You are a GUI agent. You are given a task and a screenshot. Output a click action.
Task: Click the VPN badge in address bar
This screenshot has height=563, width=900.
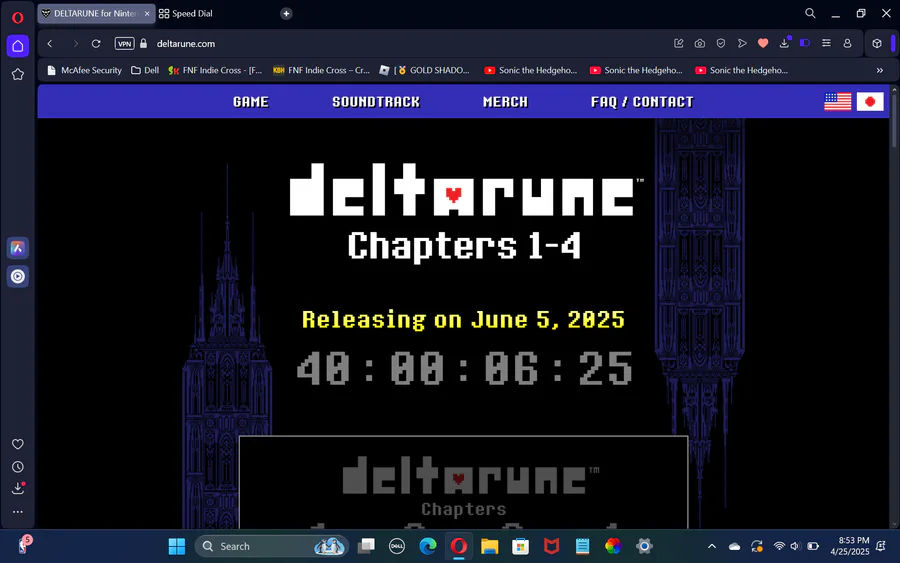click(x=125, y=44)
